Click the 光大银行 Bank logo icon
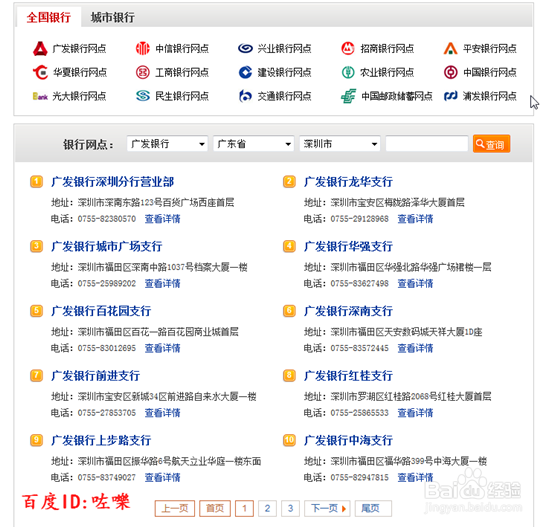 40,96
